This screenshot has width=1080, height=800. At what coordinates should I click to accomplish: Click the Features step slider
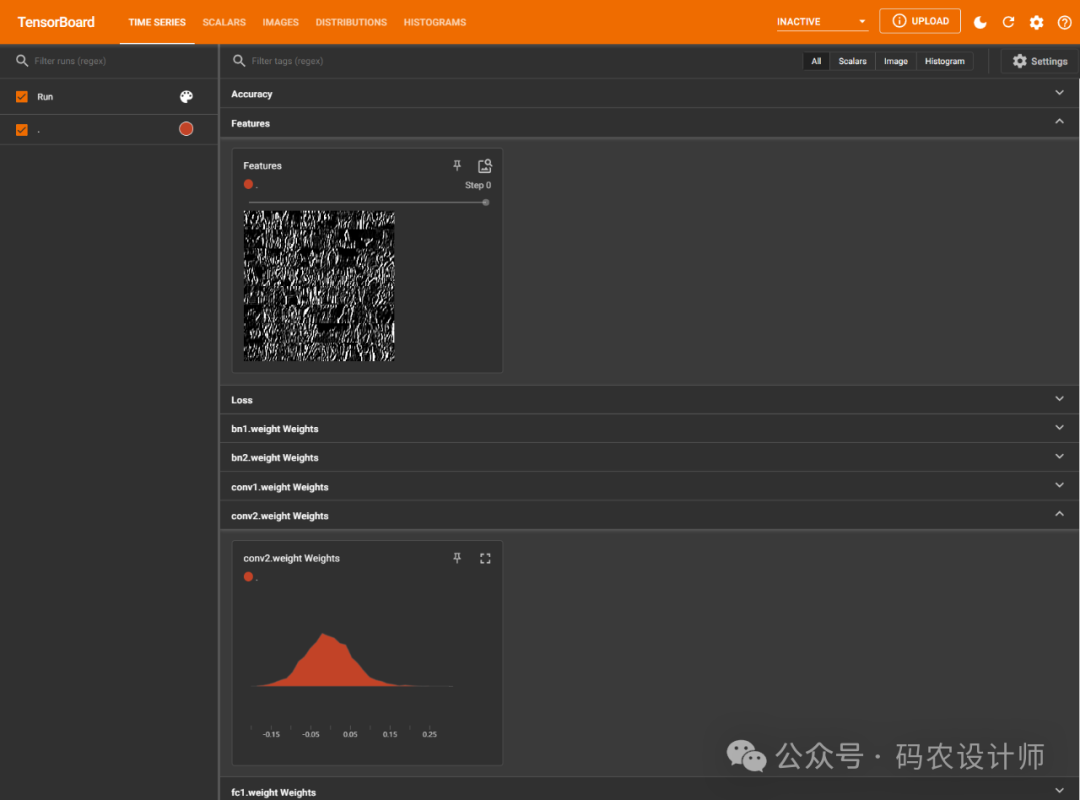point(367,202)
